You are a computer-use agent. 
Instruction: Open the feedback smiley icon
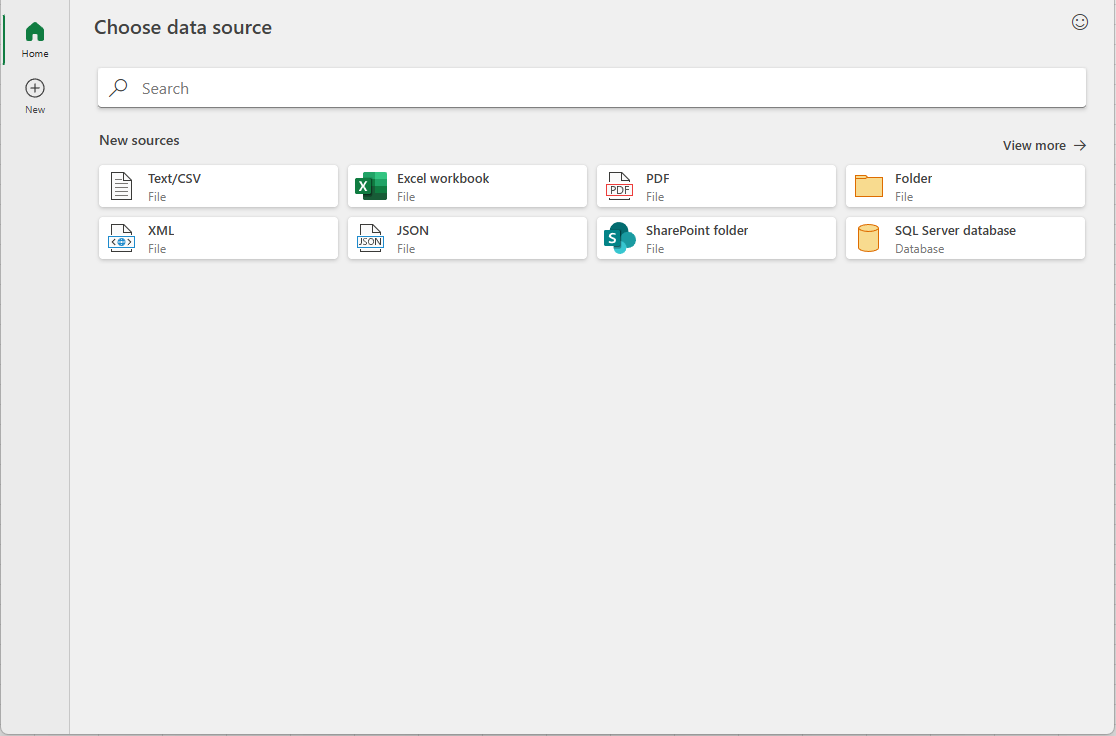tap(1079, 21)
